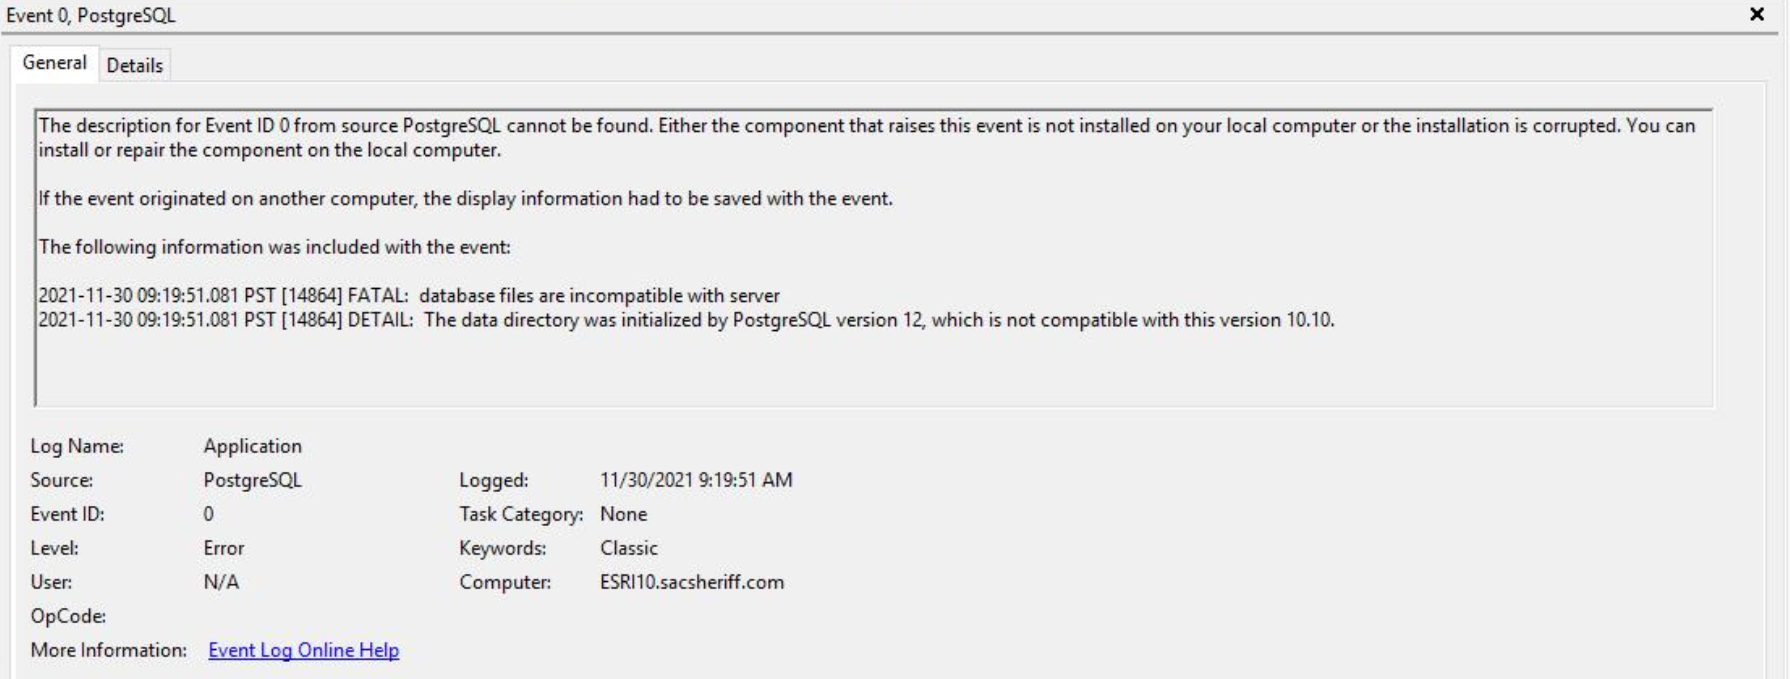Close the Event 0 PostgreSQL pane
Image resolution: width=1790 pixels, height=679 pixels.
[x=1756, y=14]
